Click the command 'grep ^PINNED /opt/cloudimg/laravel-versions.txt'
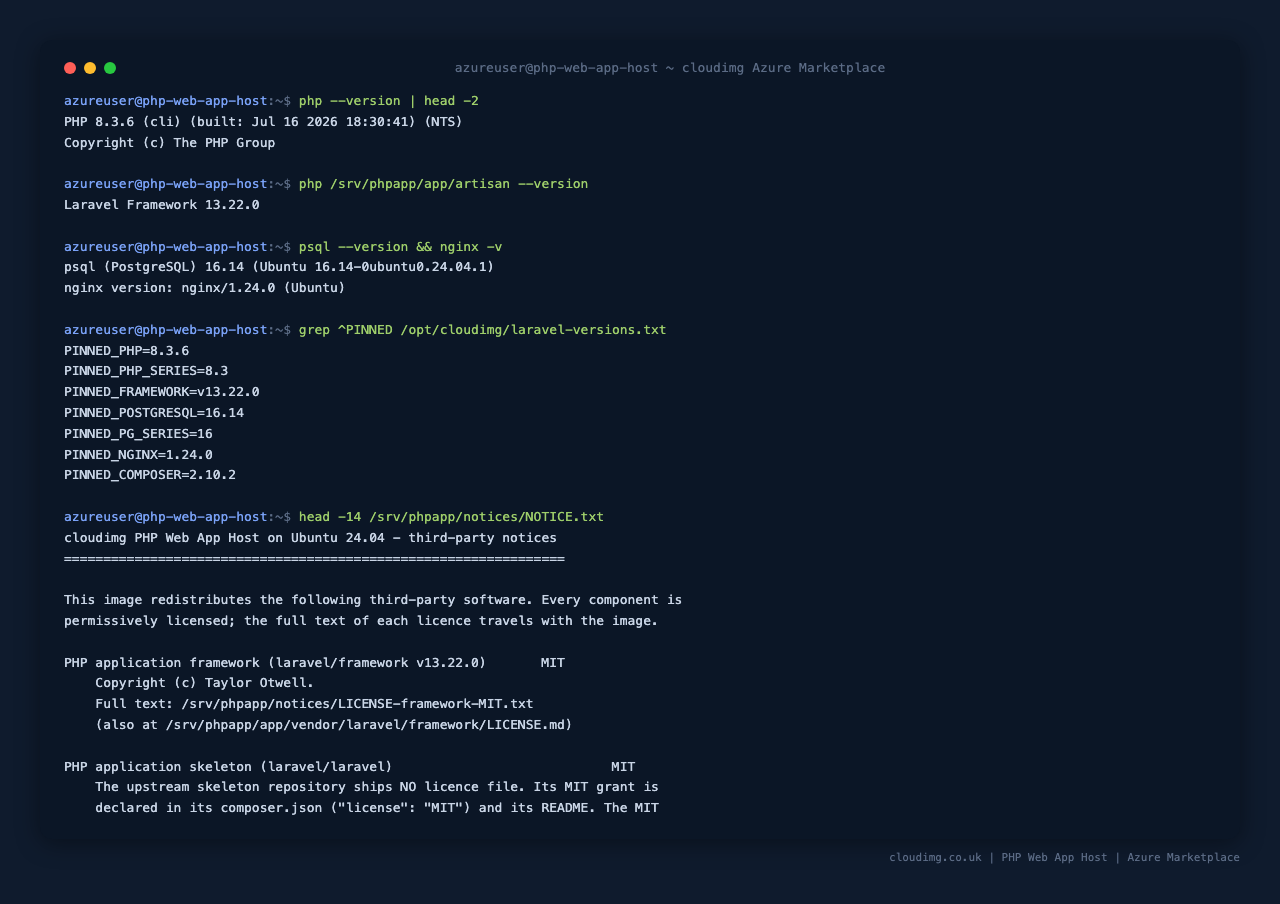This screenshot has height=904, width=1280. coord(482,330)
